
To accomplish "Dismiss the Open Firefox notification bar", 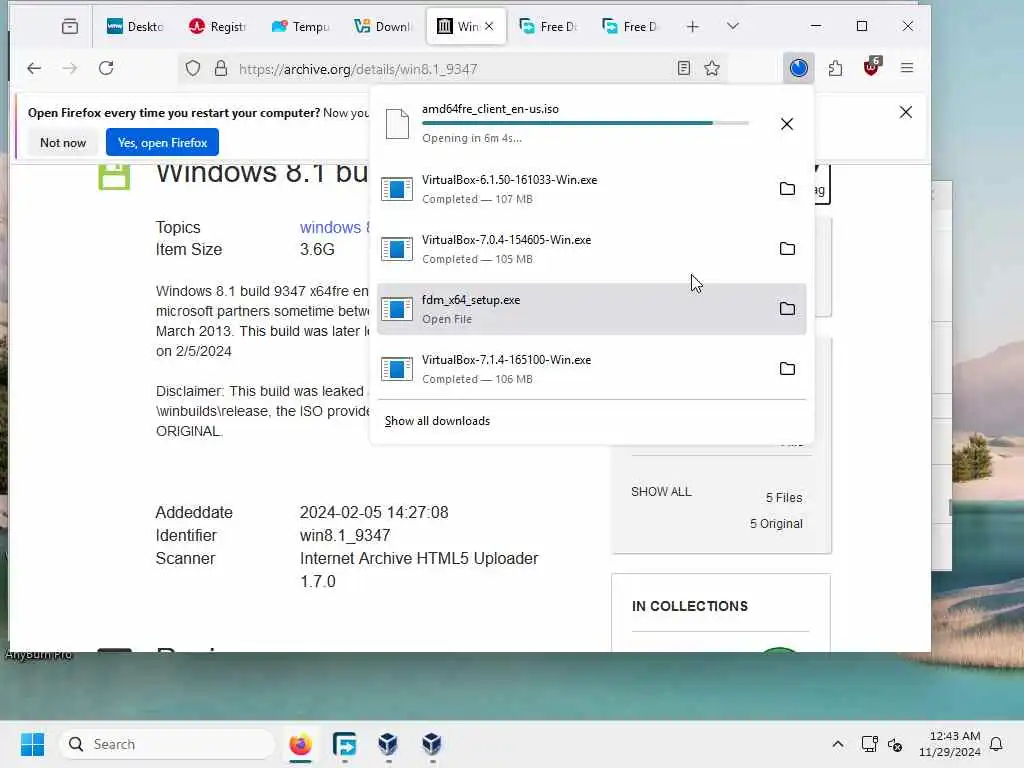I will [906, 112].
